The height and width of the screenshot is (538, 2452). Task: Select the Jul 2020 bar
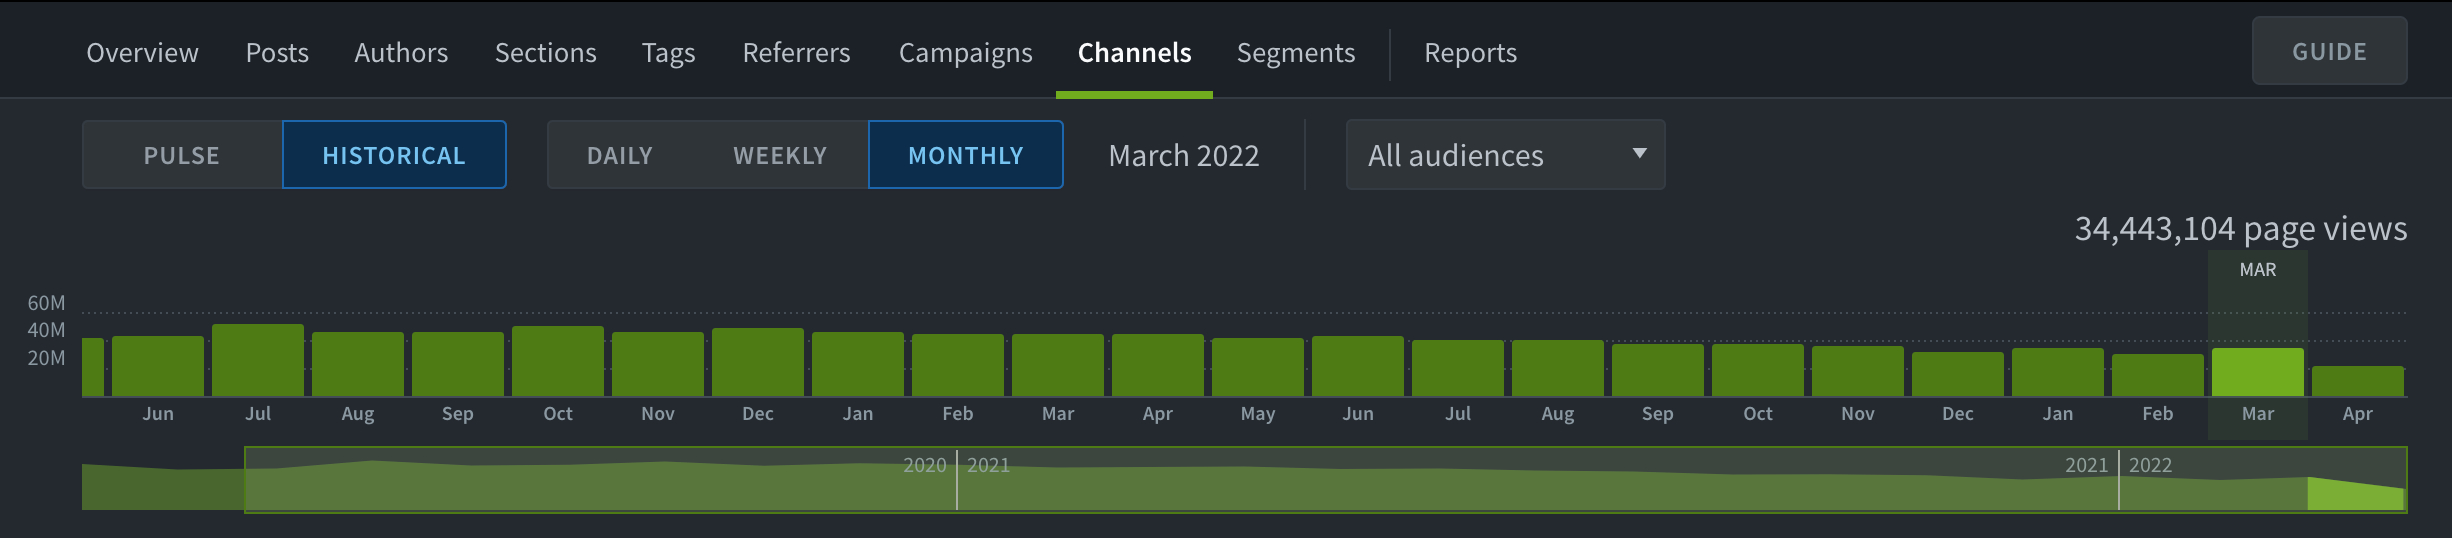(258, 360)
